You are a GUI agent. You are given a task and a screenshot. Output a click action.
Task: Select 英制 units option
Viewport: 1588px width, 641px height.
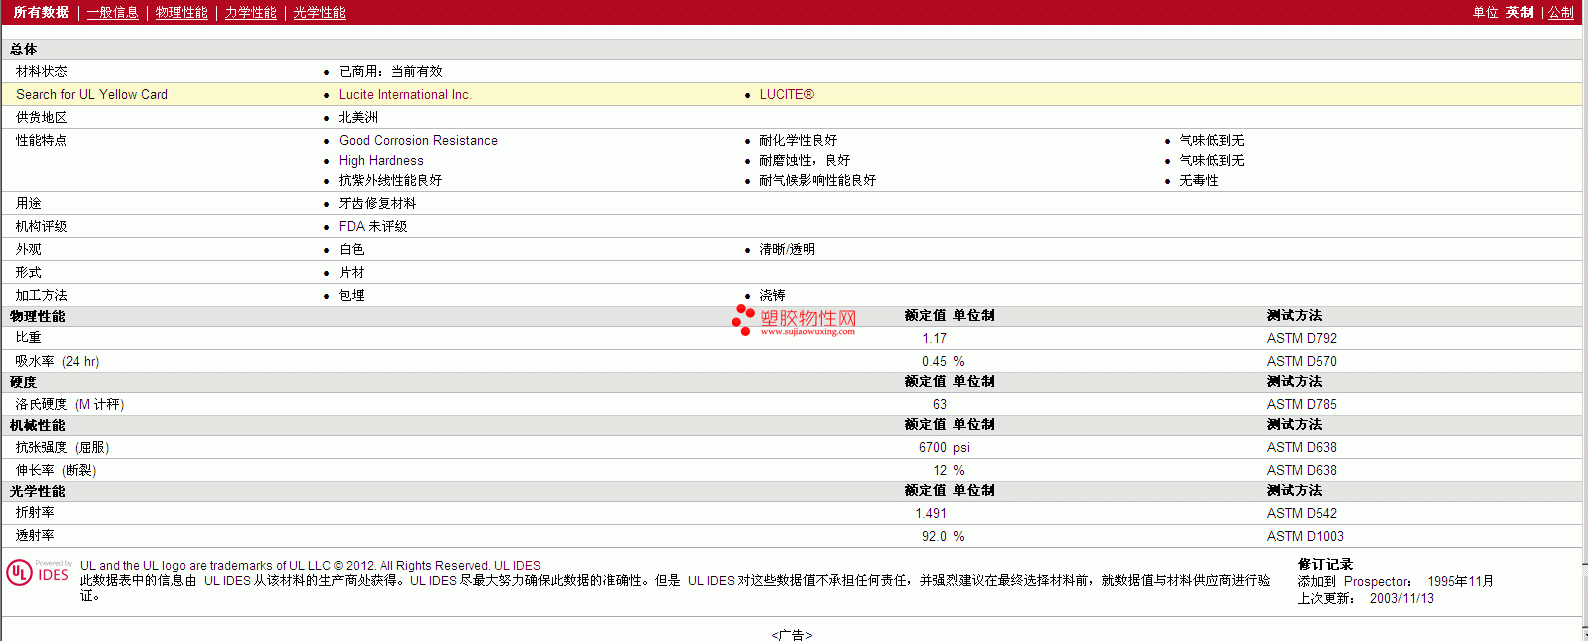pyautogui.click(x=1520, y=13)
